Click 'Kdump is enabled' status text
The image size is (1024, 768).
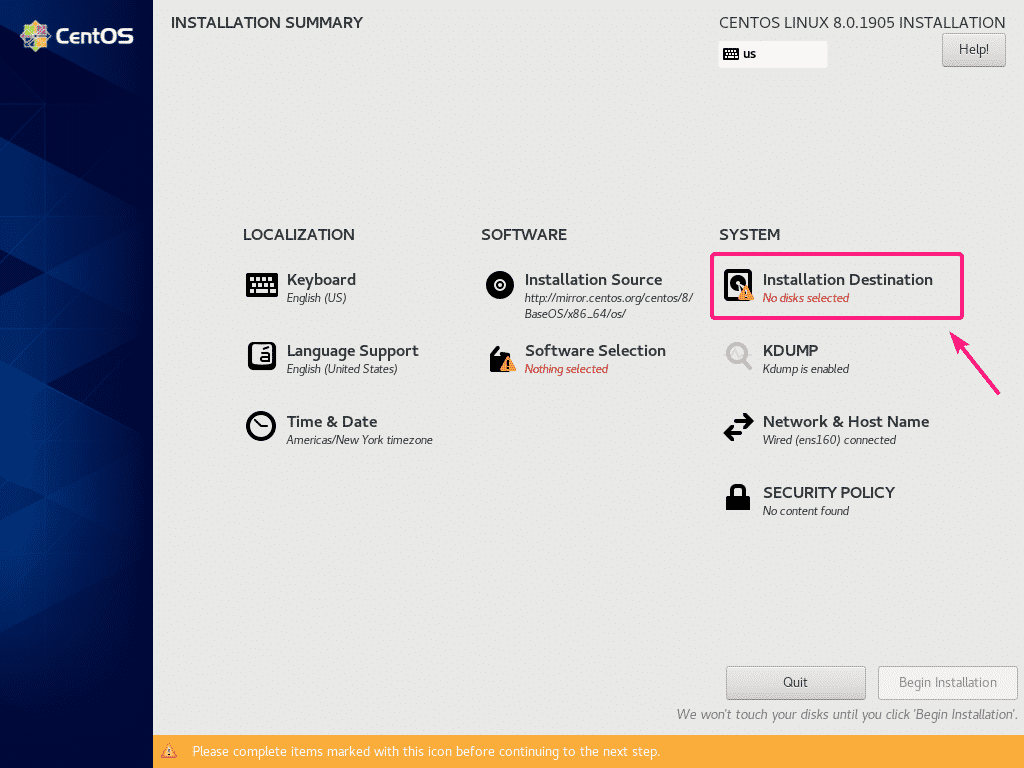[x=806, y=369]
